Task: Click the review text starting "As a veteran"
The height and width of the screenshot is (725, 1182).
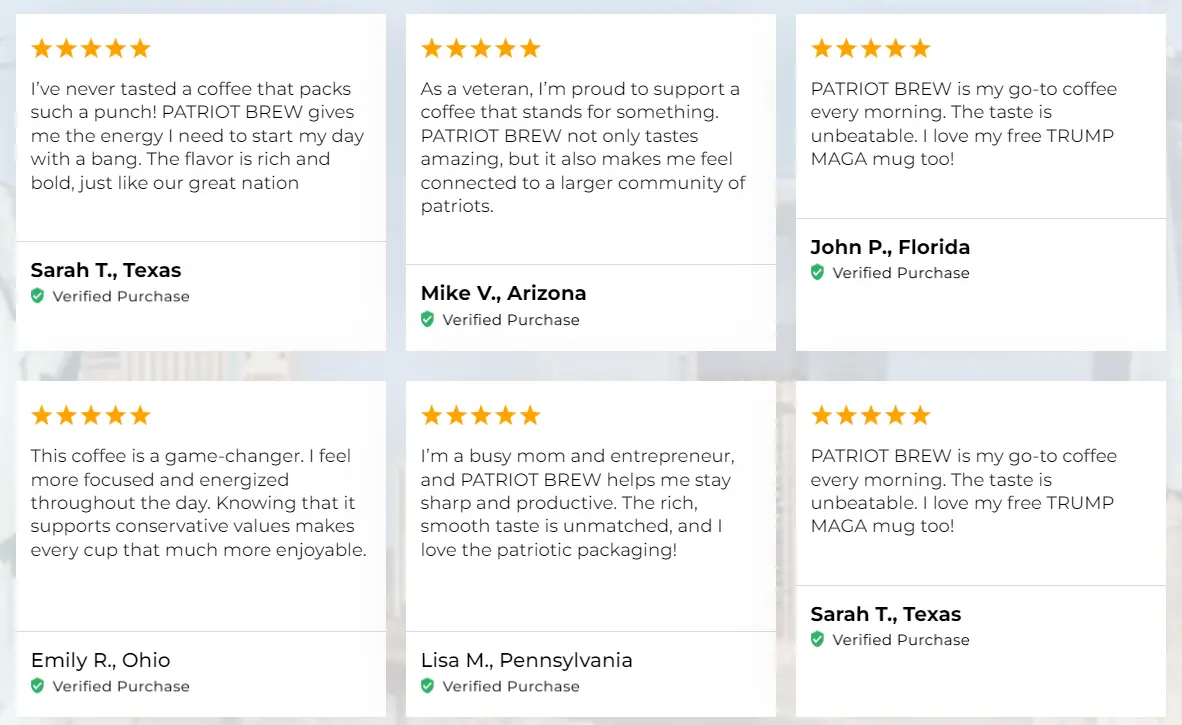Action: pyautogui.click(x=583, y=148)
